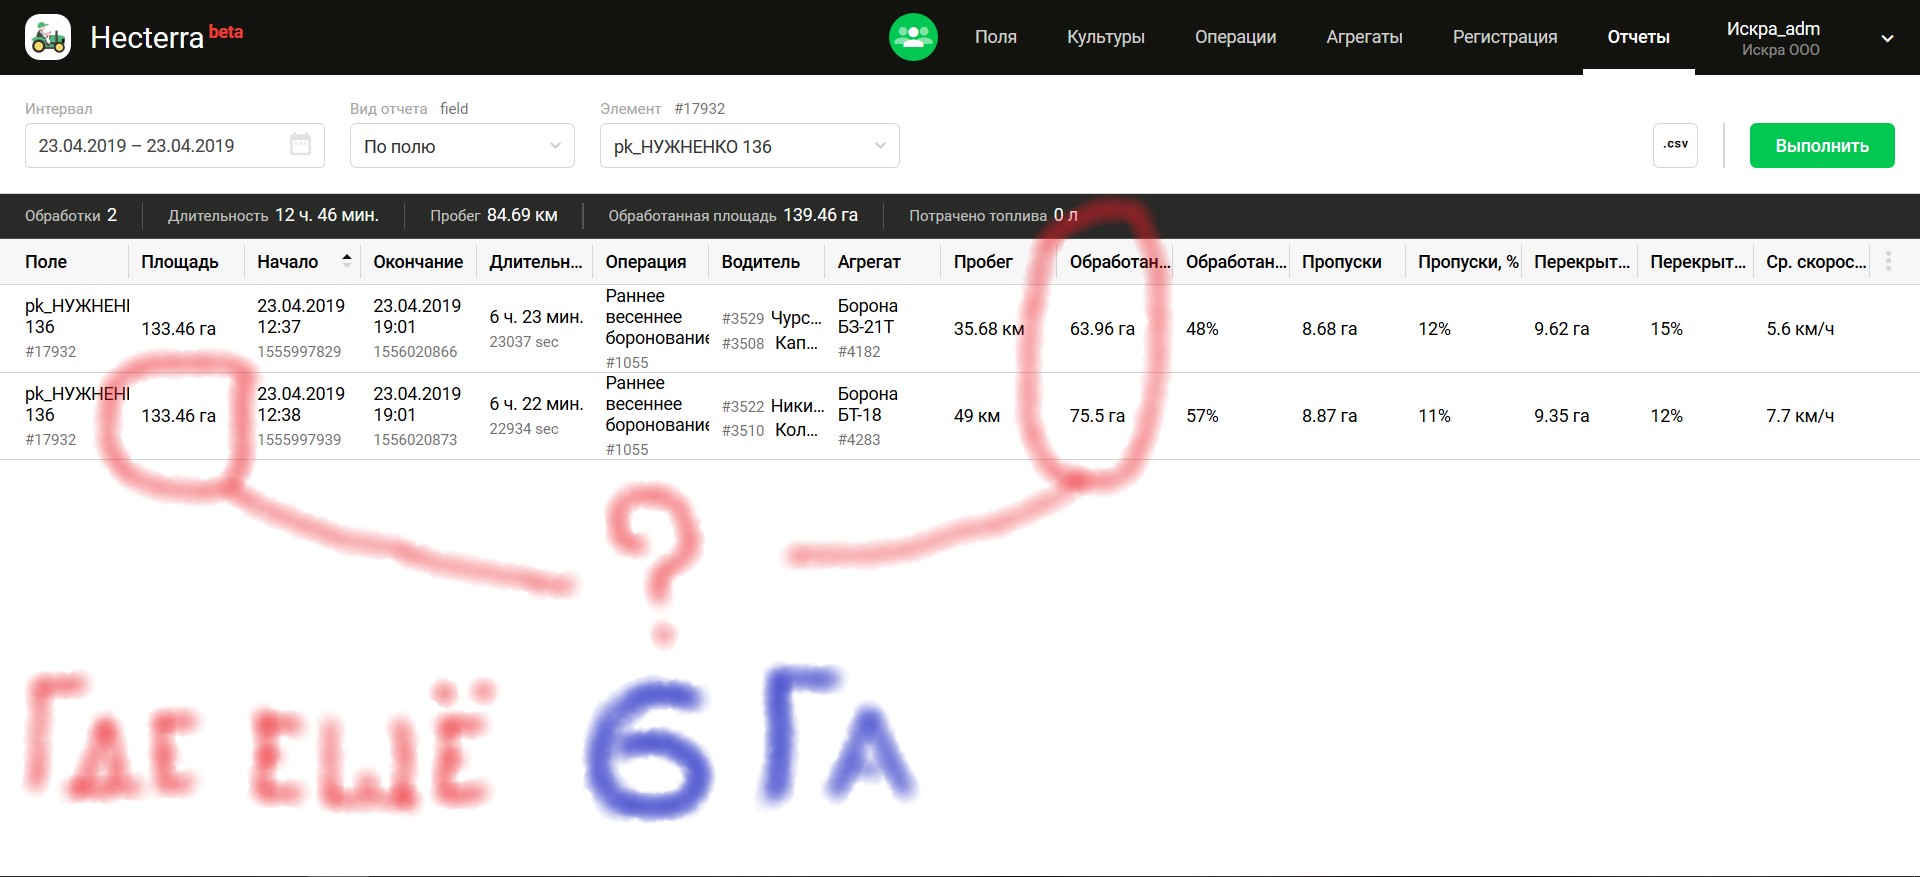Navigate to Регистрация page
This screenshot has width=1920, height=877.
(x=1504, y=37)
